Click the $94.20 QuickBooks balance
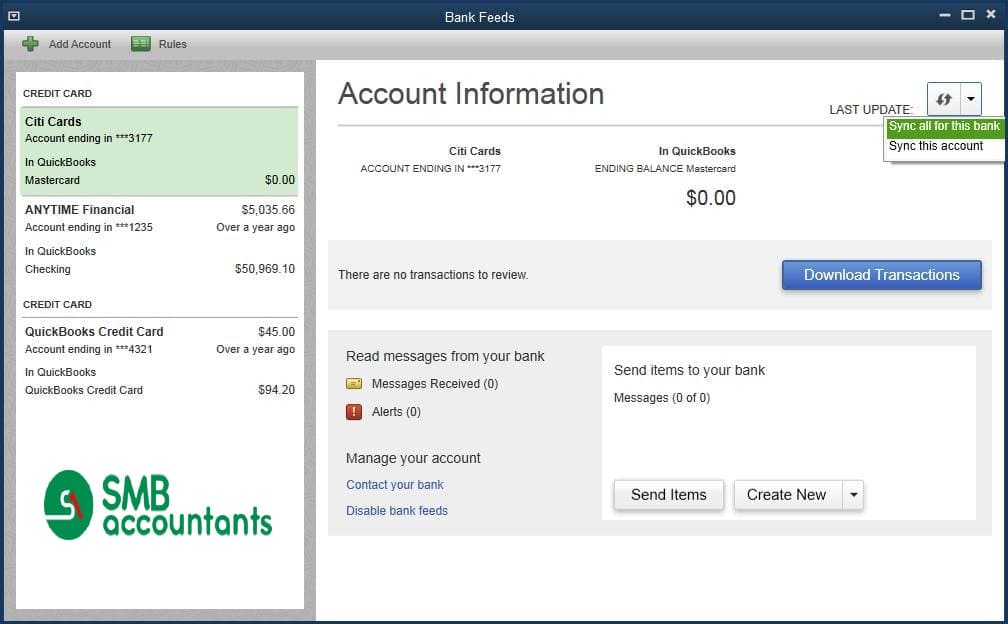1008x624 pixels. 276,389
